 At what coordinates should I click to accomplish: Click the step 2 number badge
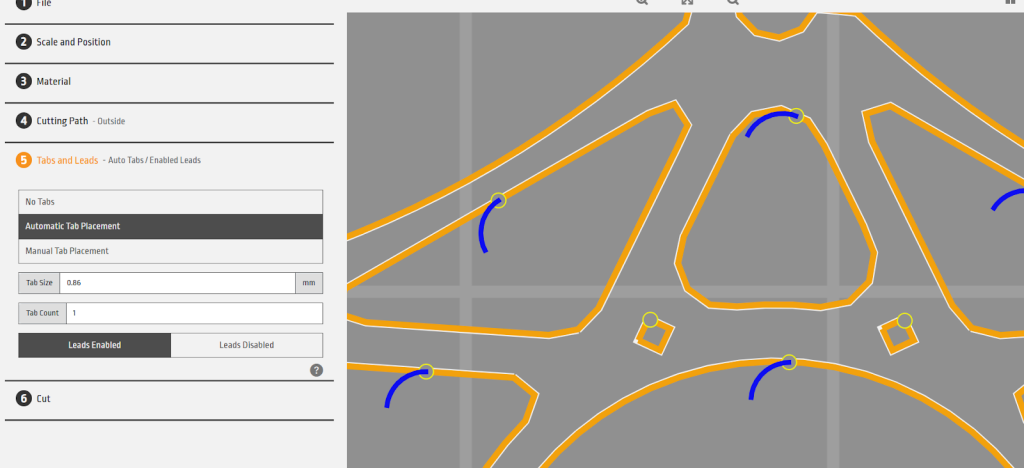click(24, 42)
